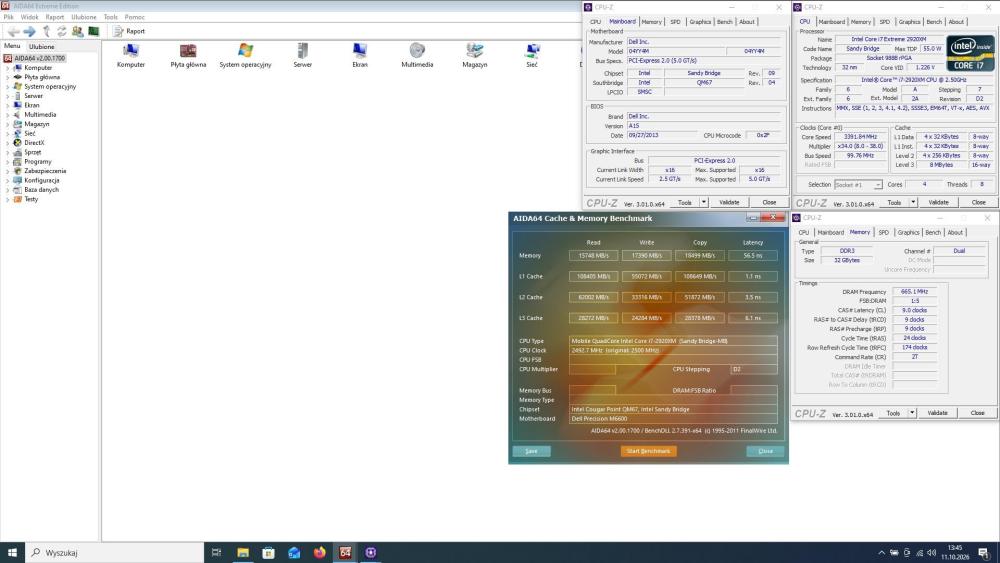Open the Plik menu in AIDA64
This screenshot has width=1000, height=563.
(x=9, y=17)
